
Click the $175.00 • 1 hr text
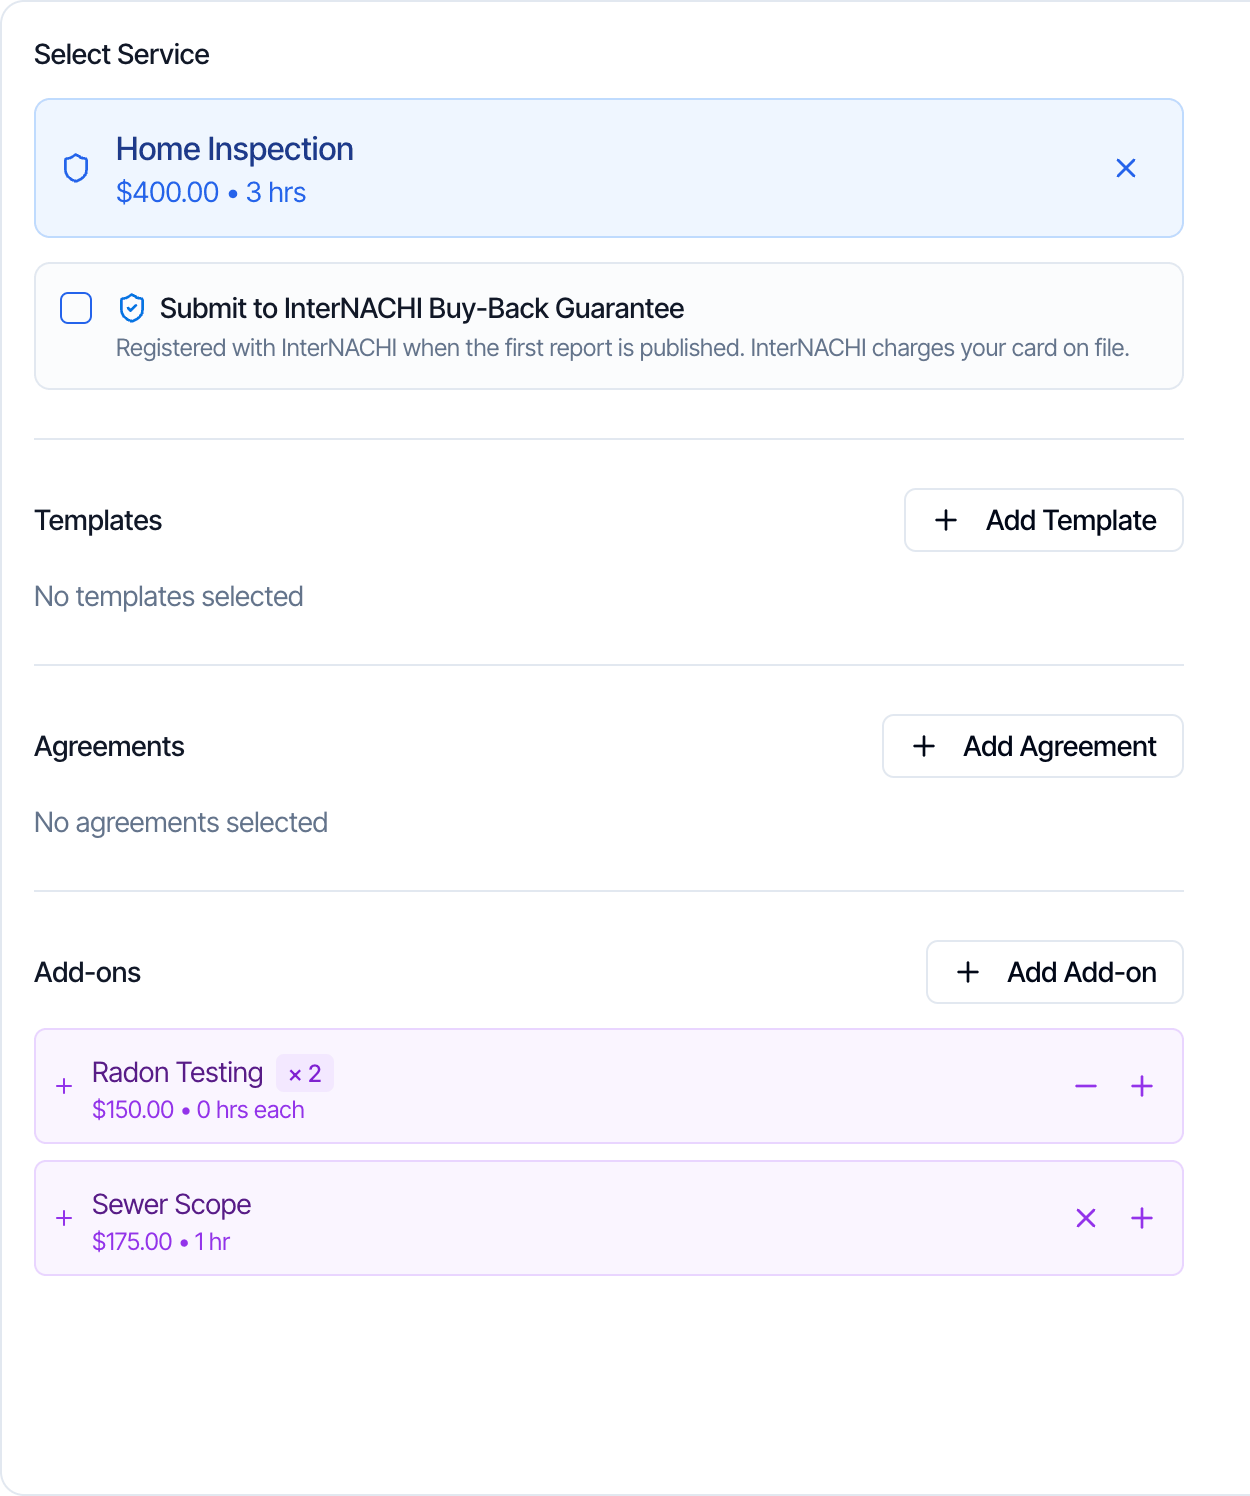[x=161, y=1242]
